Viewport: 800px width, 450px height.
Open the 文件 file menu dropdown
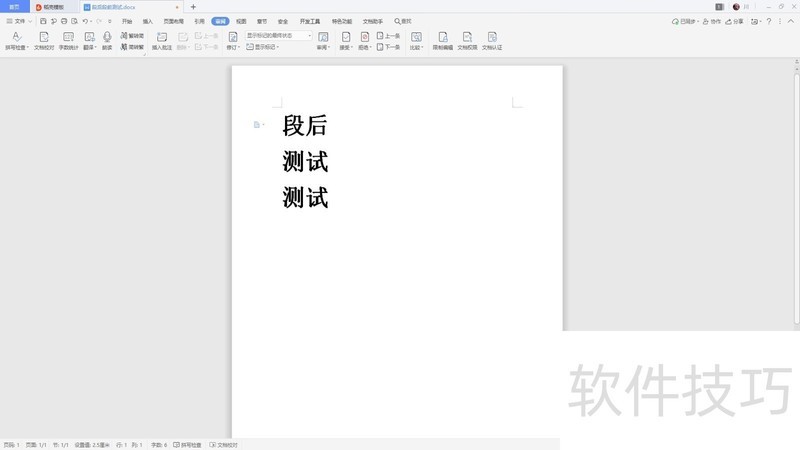pos(19,21)
